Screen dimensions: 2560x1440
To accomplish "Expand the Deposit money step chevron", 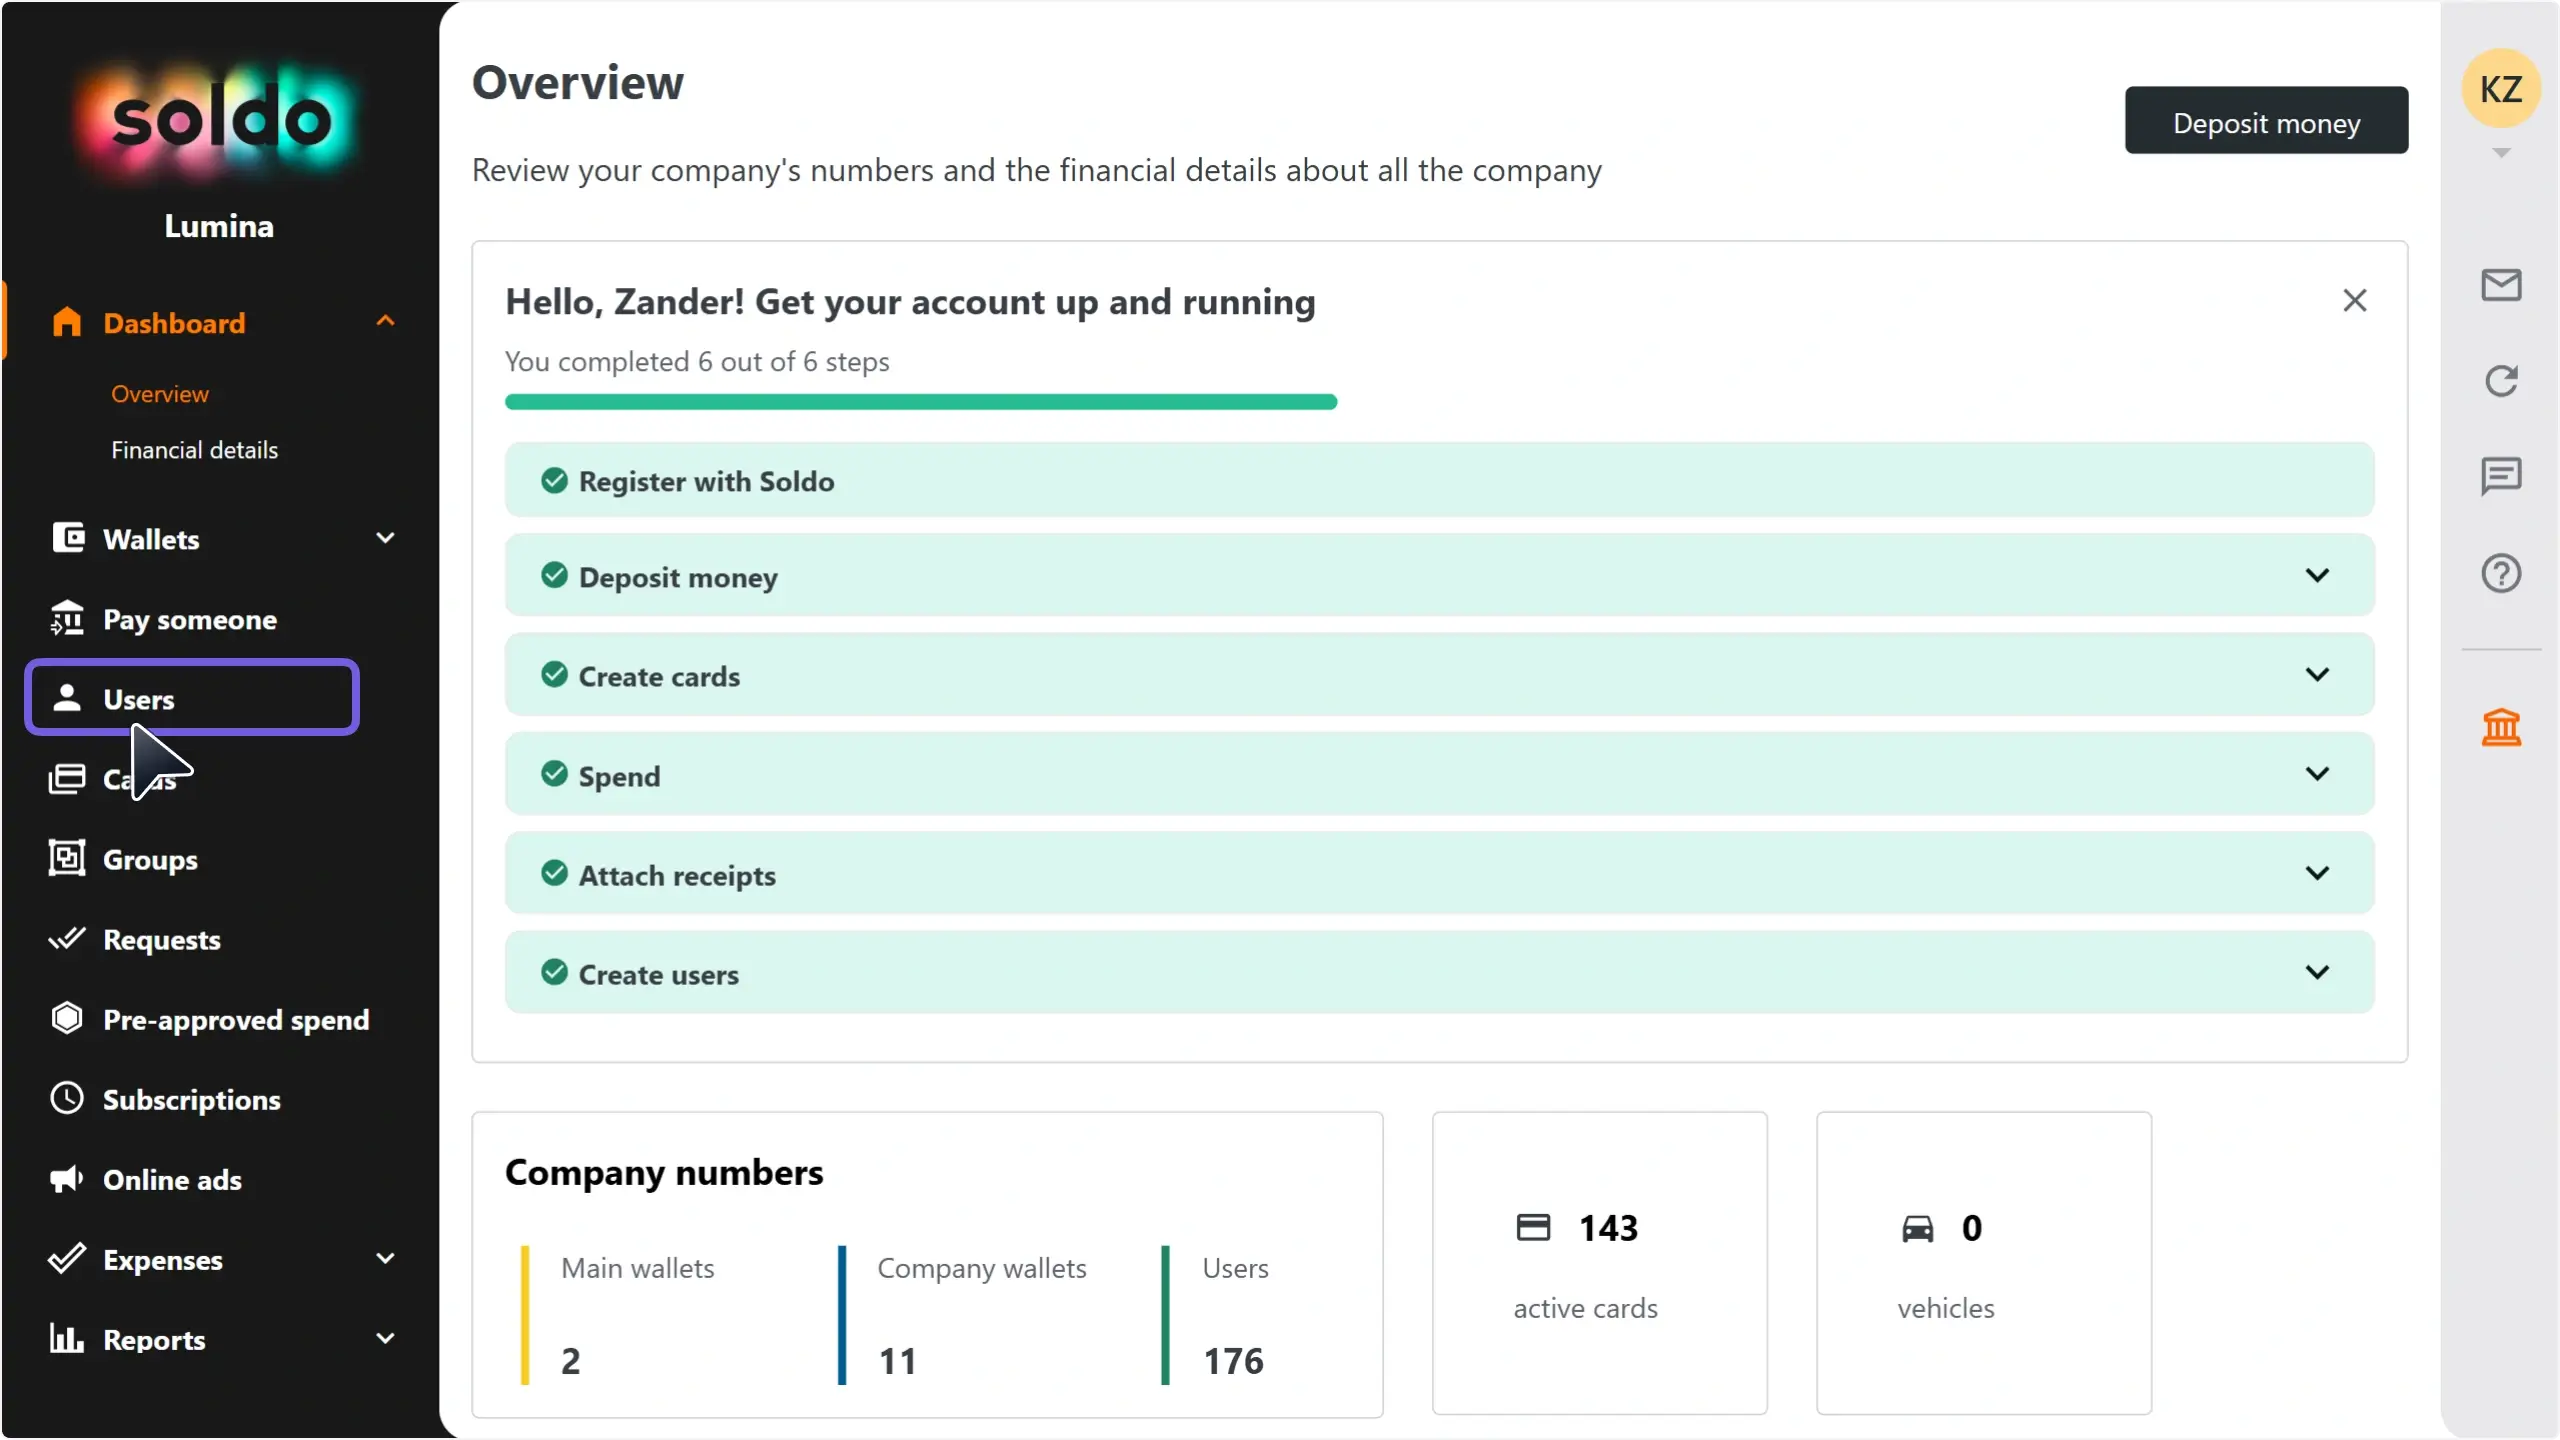I will coord(2317,575).
